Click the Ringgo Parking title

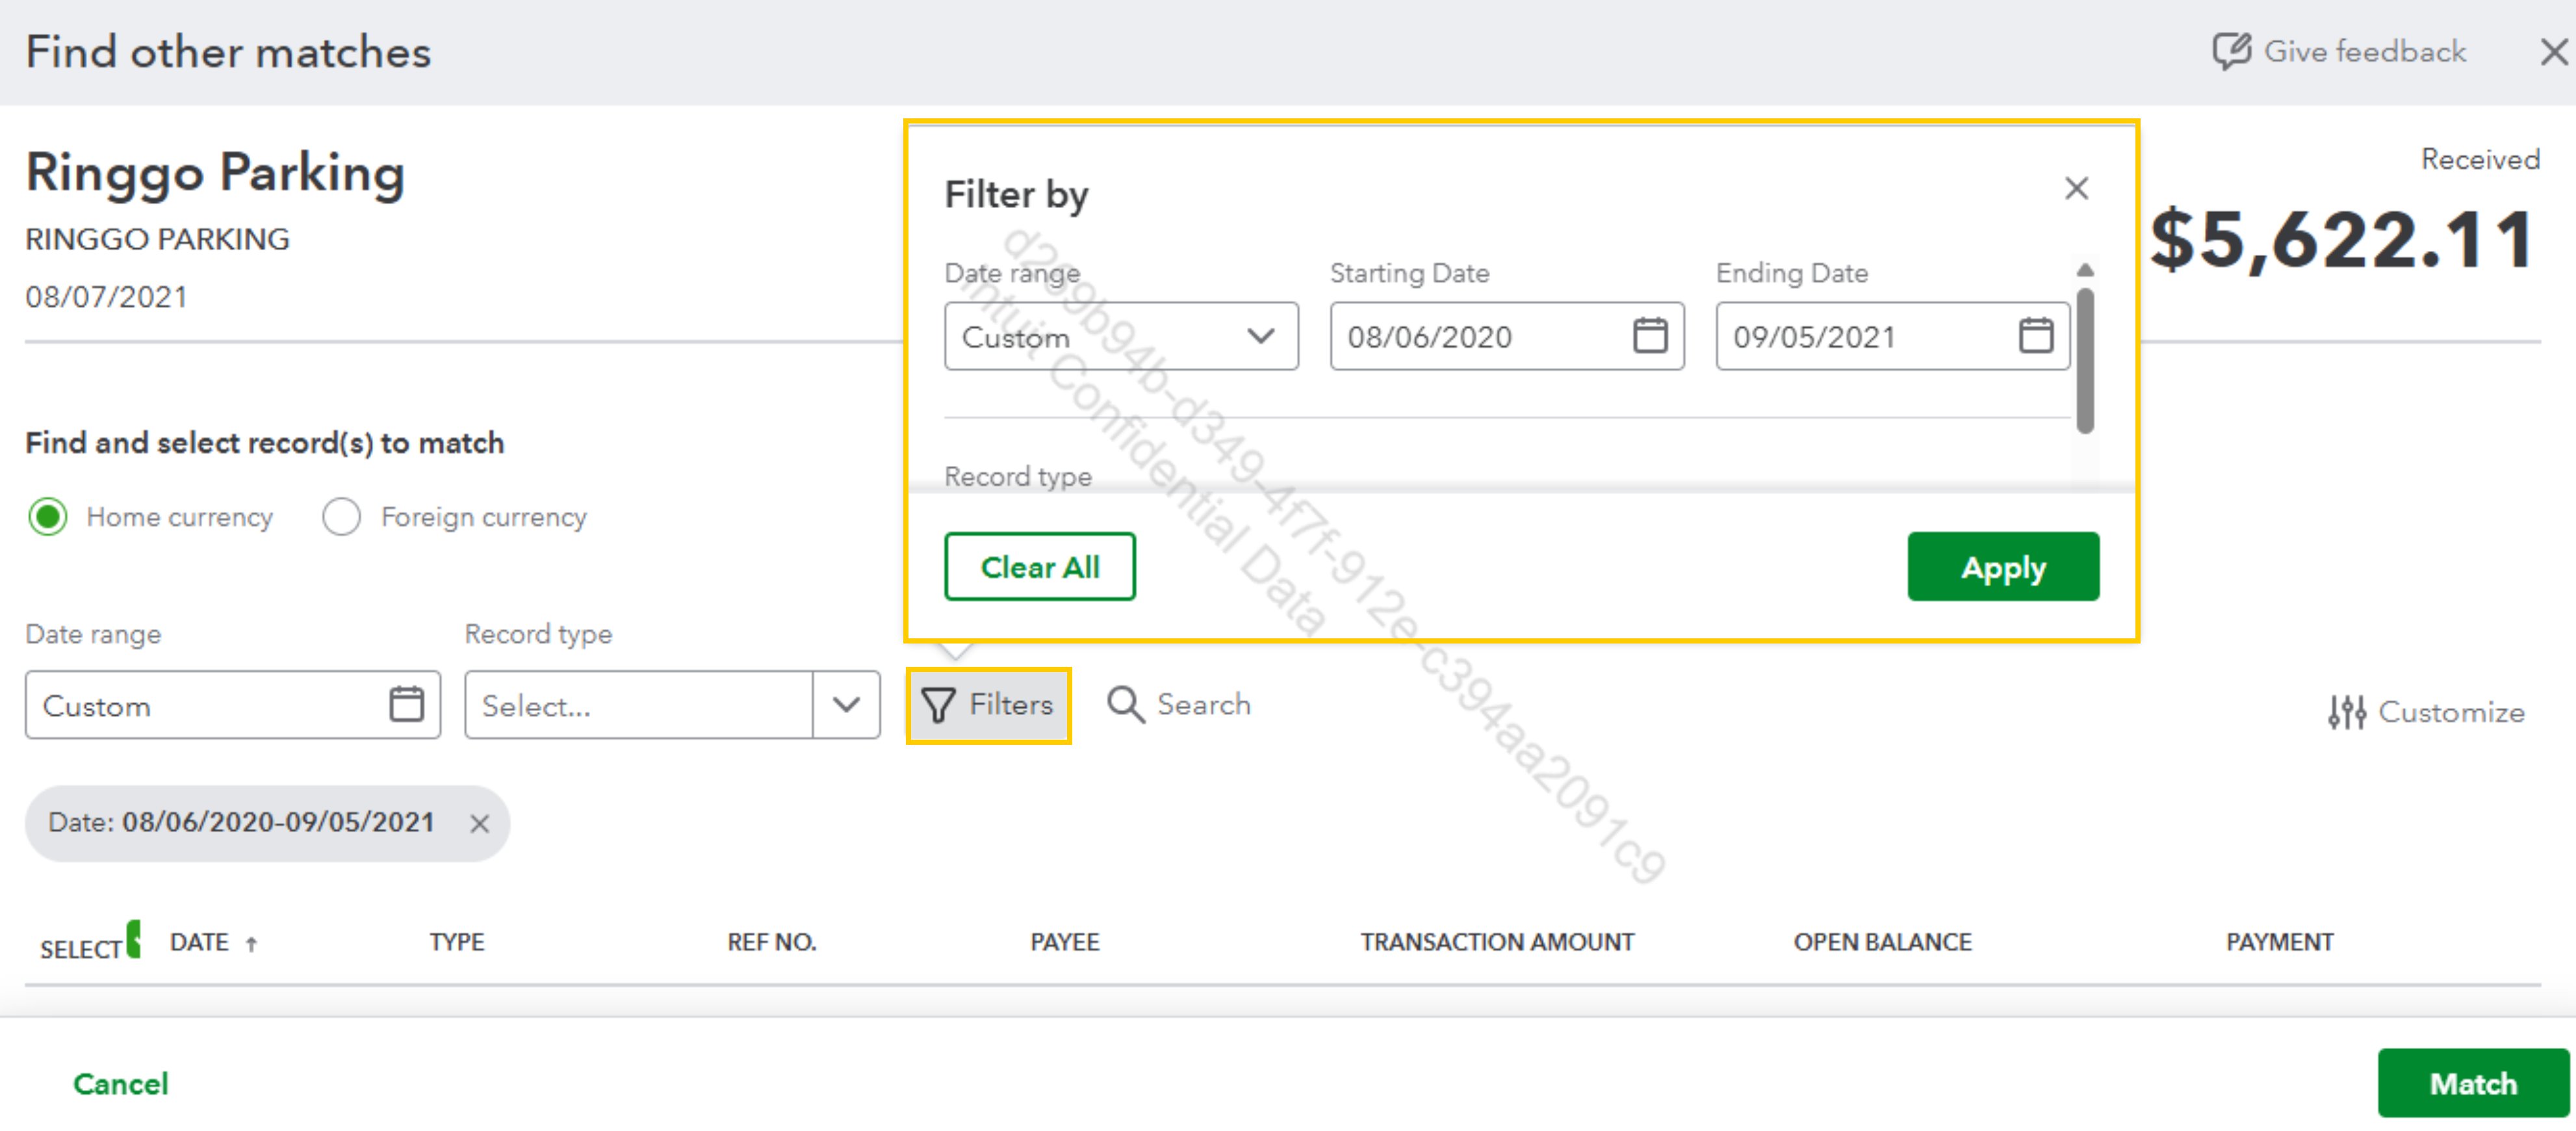coord(215,172)
